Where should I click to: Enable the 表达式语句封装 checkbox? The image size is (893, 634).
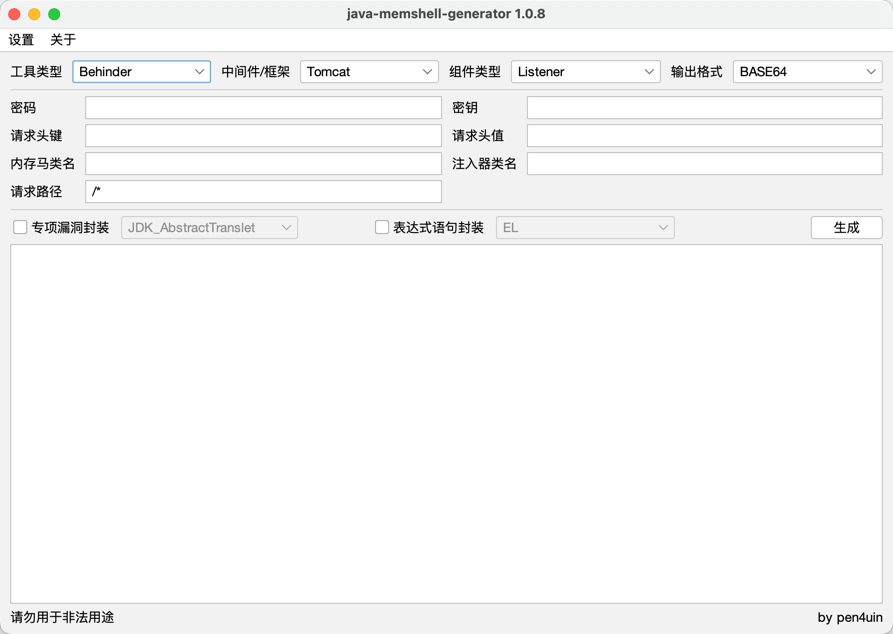[382, 227]
